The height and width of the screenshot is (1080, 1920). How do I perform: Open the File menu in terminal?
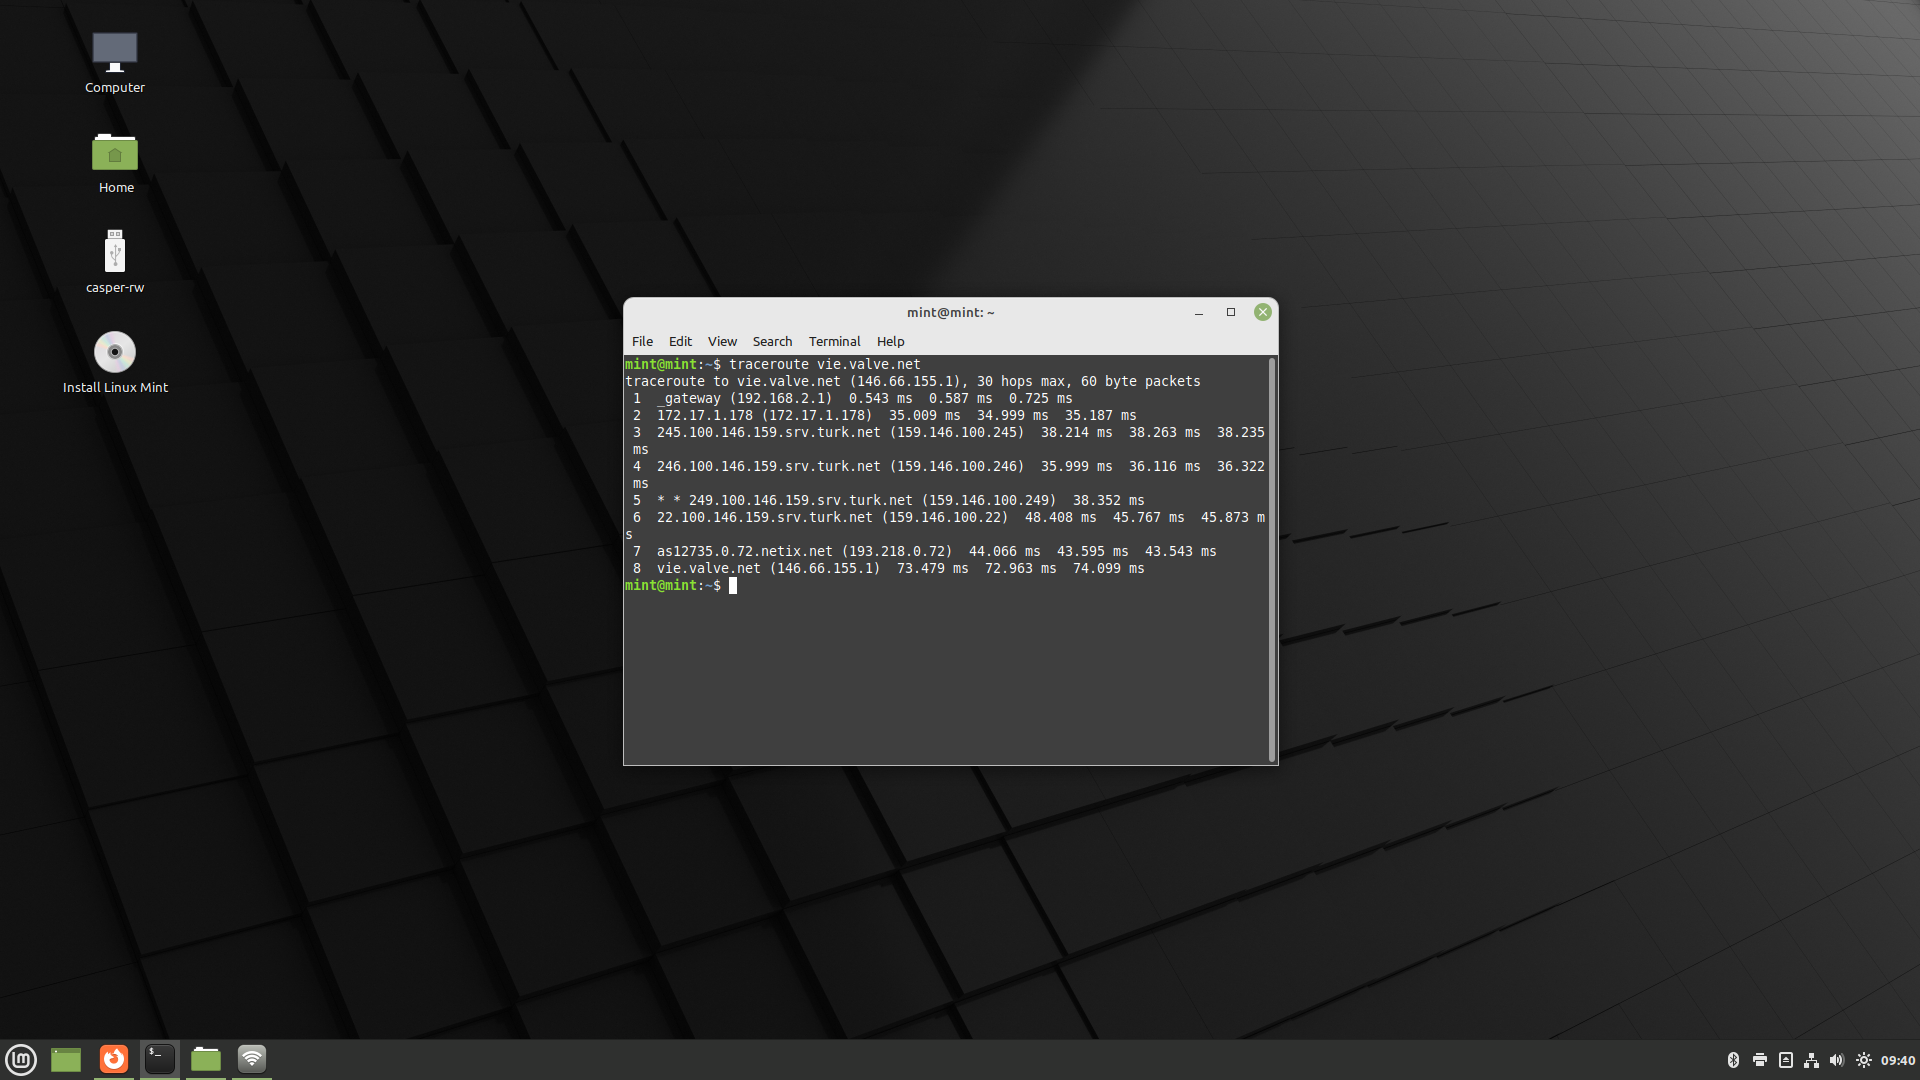[642, 341]
